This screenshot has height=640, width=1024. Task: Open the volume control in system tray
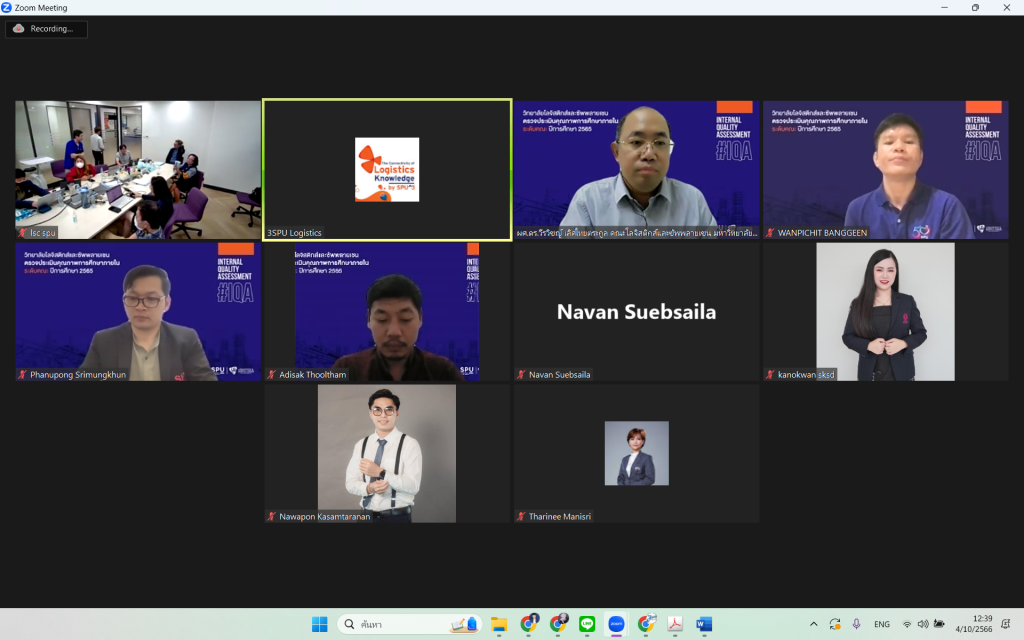(923, 624)
